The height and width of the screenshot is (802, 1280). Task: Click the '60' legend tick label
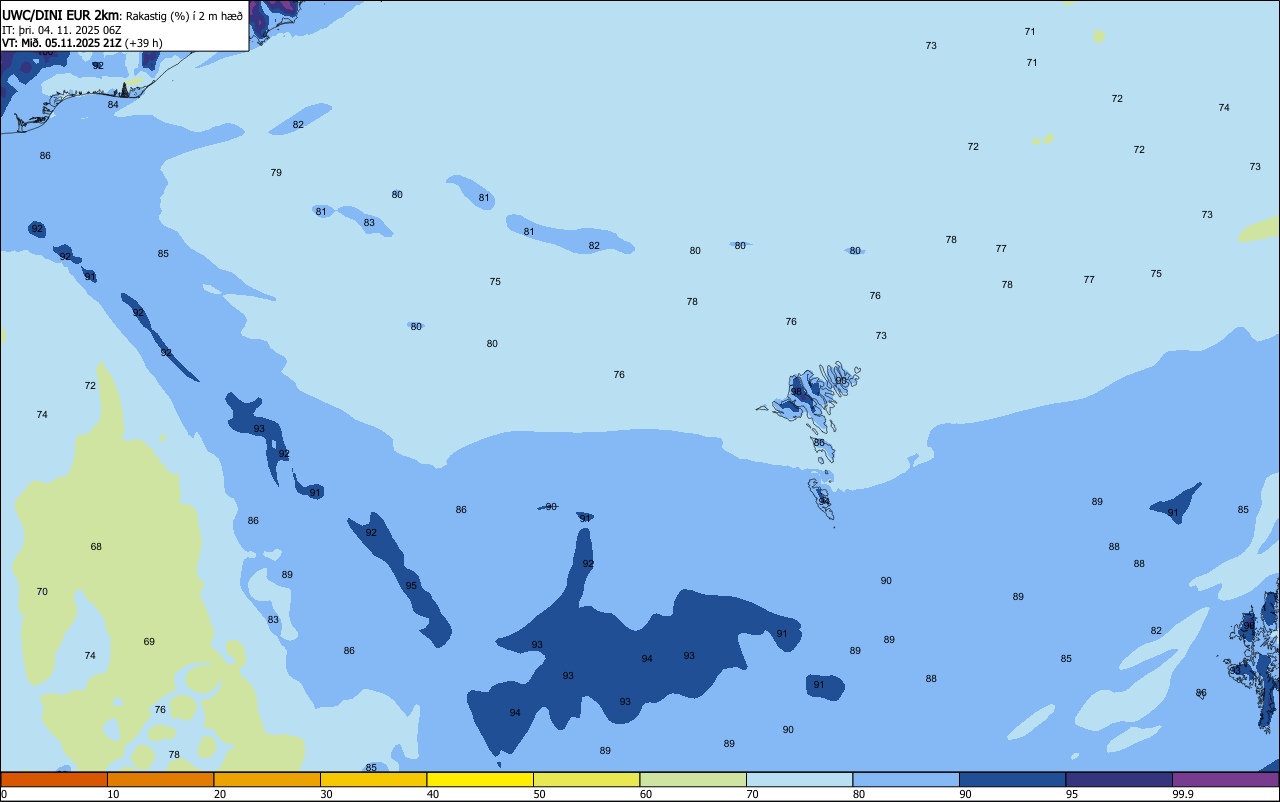(646, 794)
